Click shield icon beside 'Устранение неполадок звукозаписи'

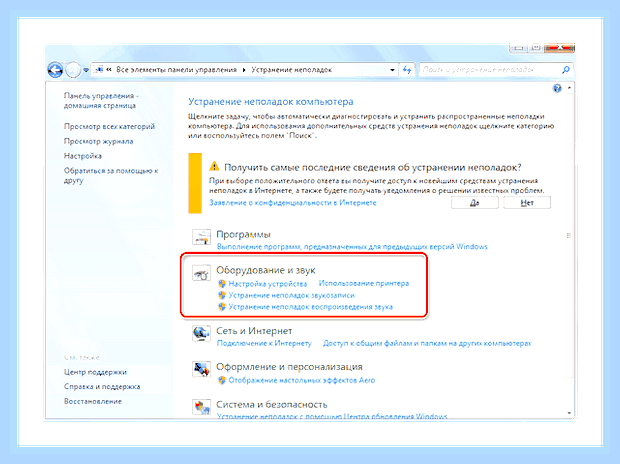pos(222,295)
